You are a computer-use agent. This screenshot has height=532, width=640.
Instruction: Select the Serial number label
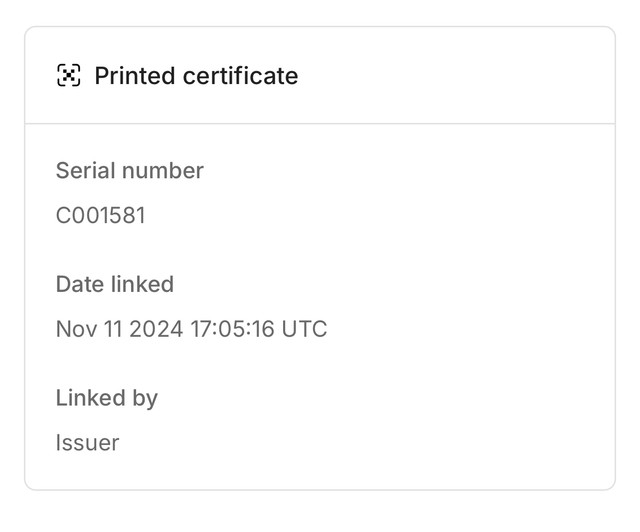130,170
